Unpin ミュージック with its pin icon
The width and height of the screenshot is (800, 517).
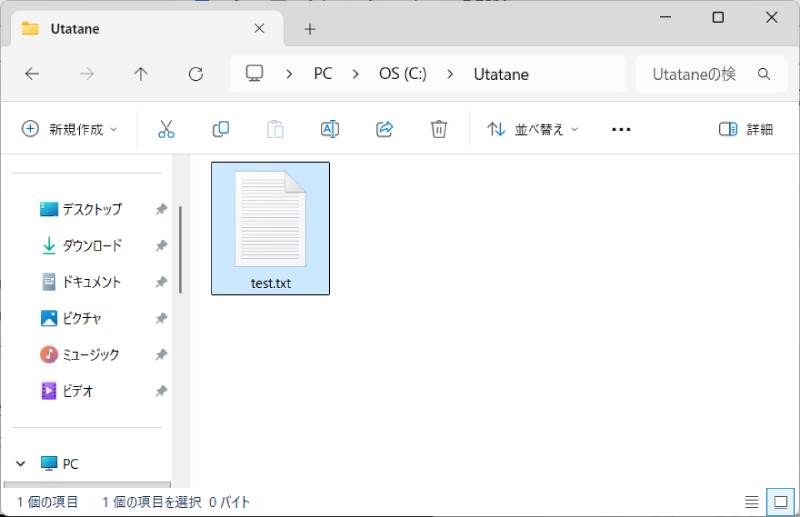[x=161, y=355]
